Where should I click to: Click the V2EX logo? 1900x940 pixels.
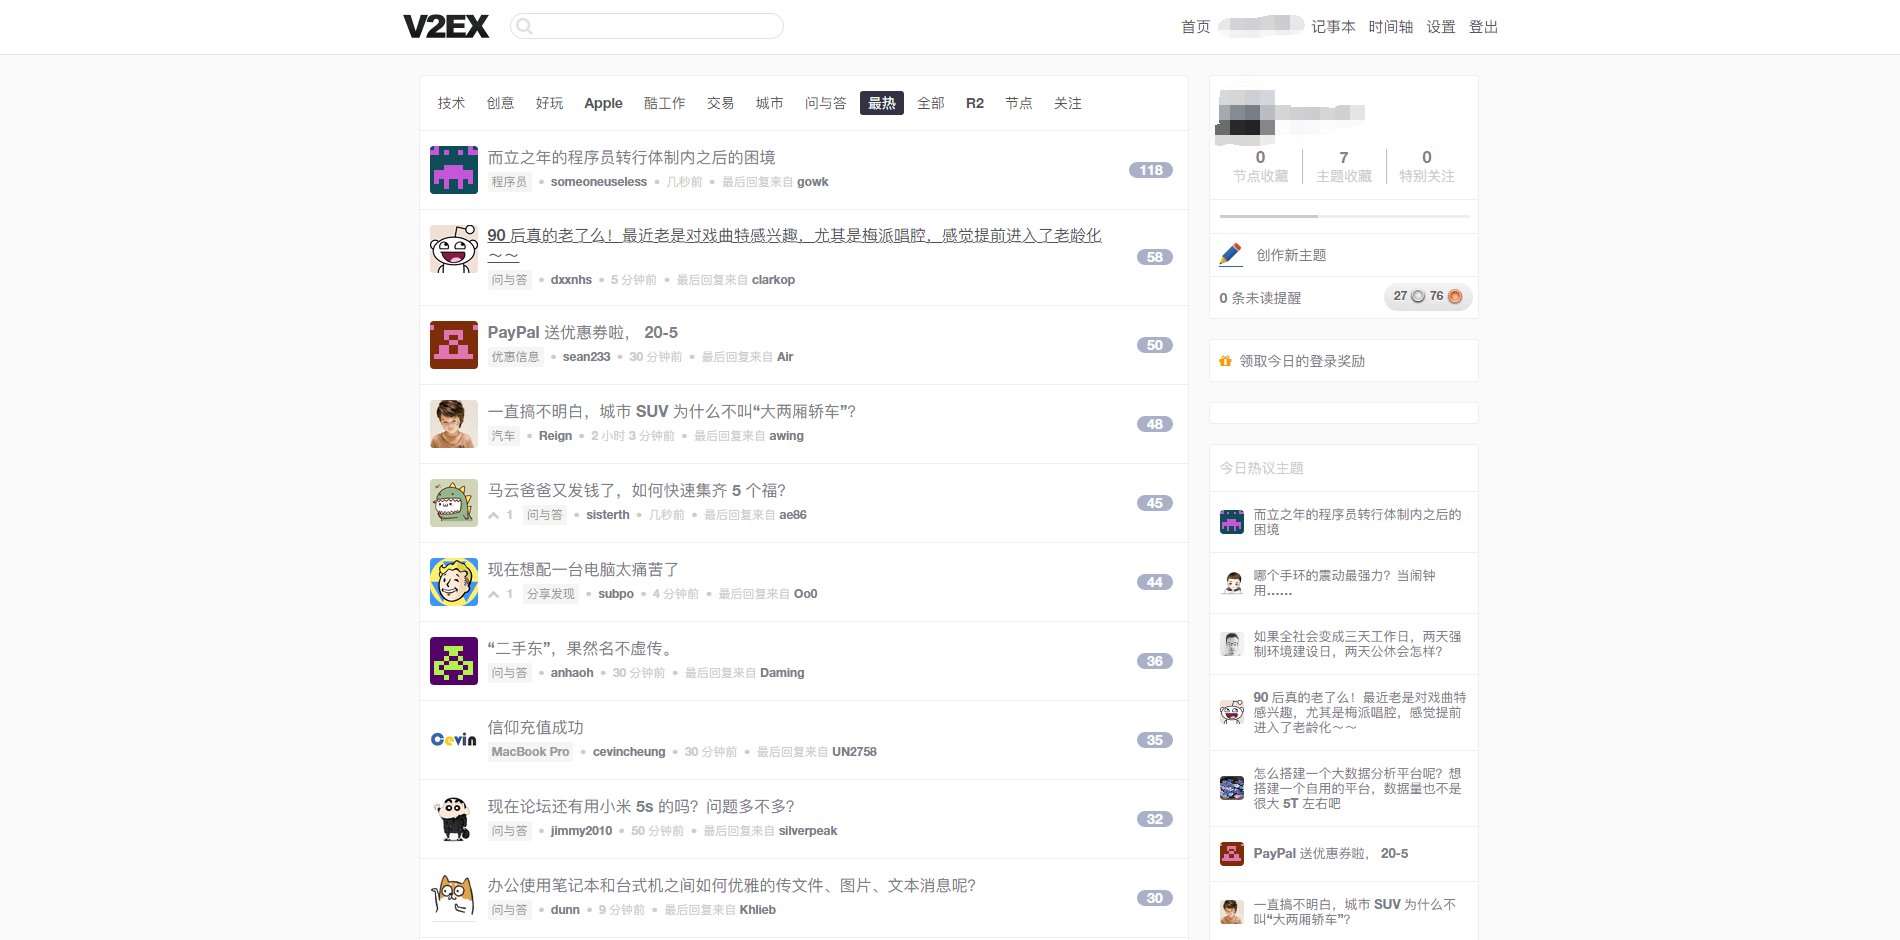pos(446,27)
